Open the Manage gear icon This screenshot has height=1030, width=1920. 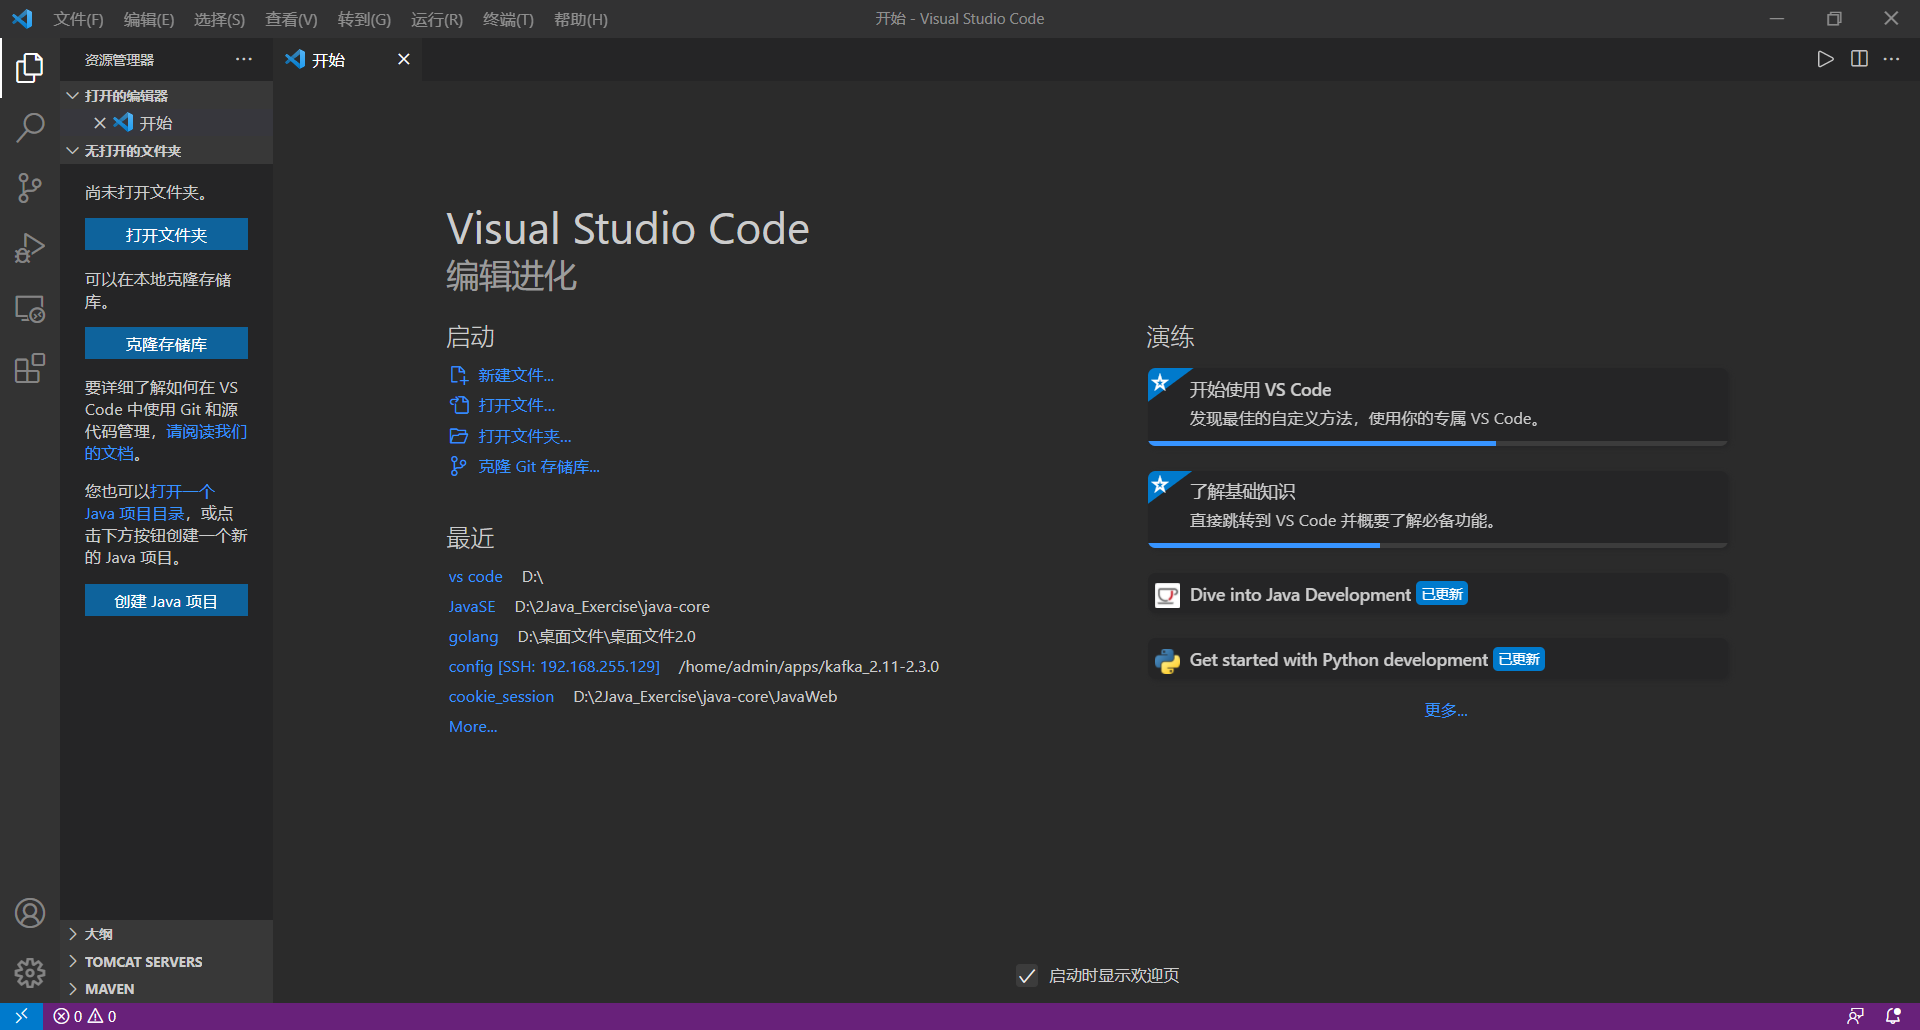(30, 973)
